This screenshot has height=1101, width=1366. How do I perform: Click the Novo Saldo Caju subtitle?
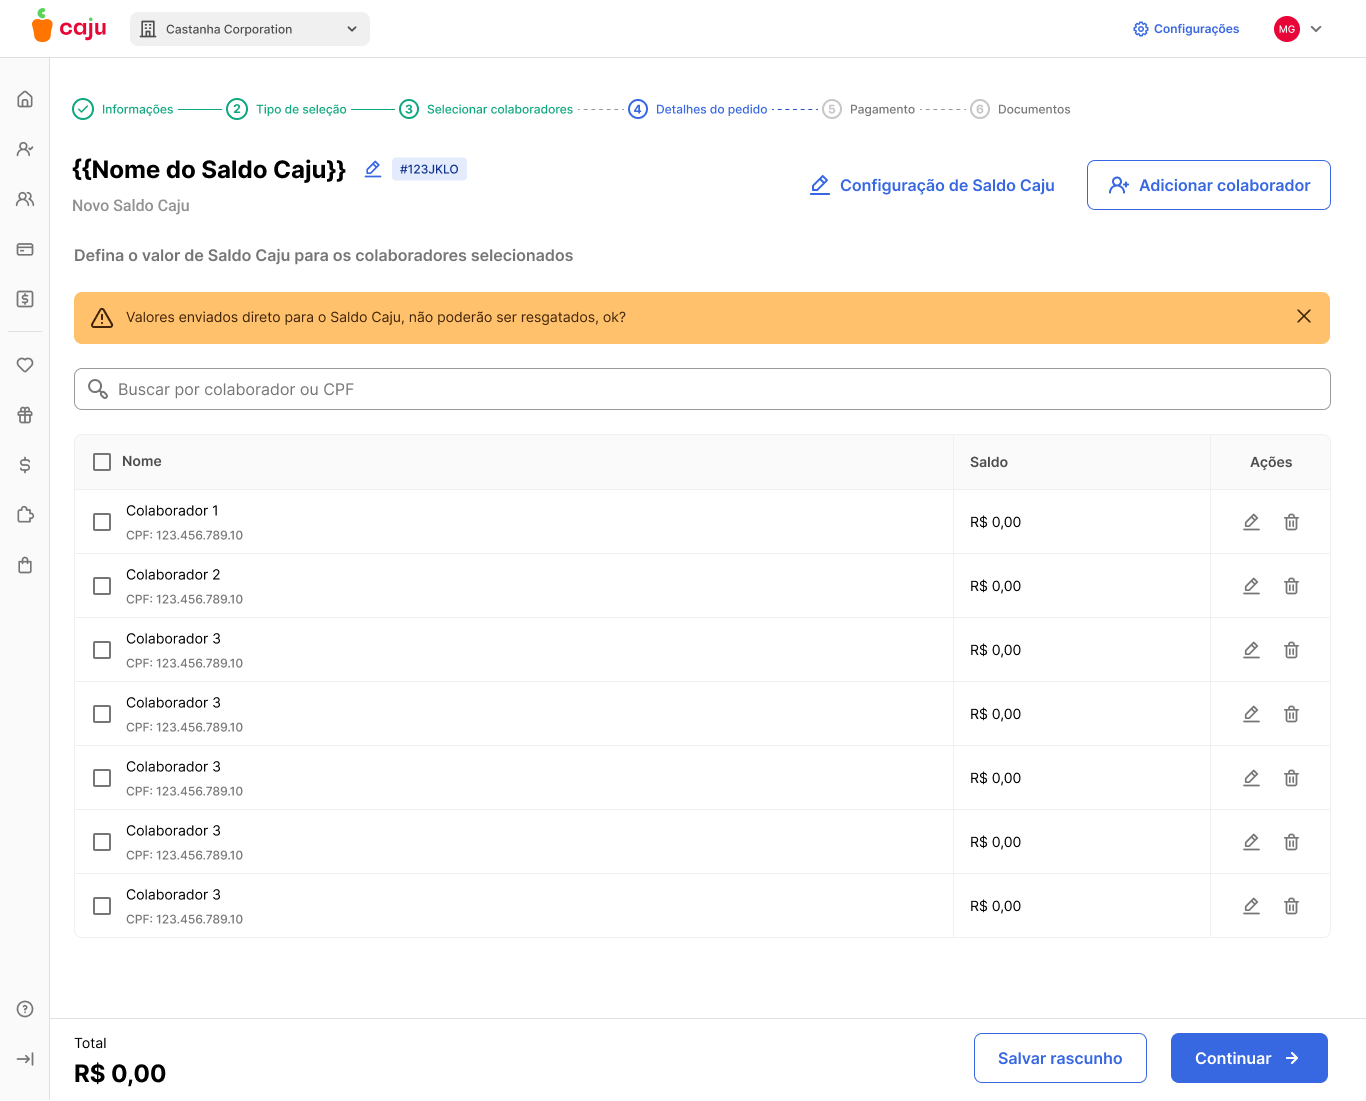[131, 205]
